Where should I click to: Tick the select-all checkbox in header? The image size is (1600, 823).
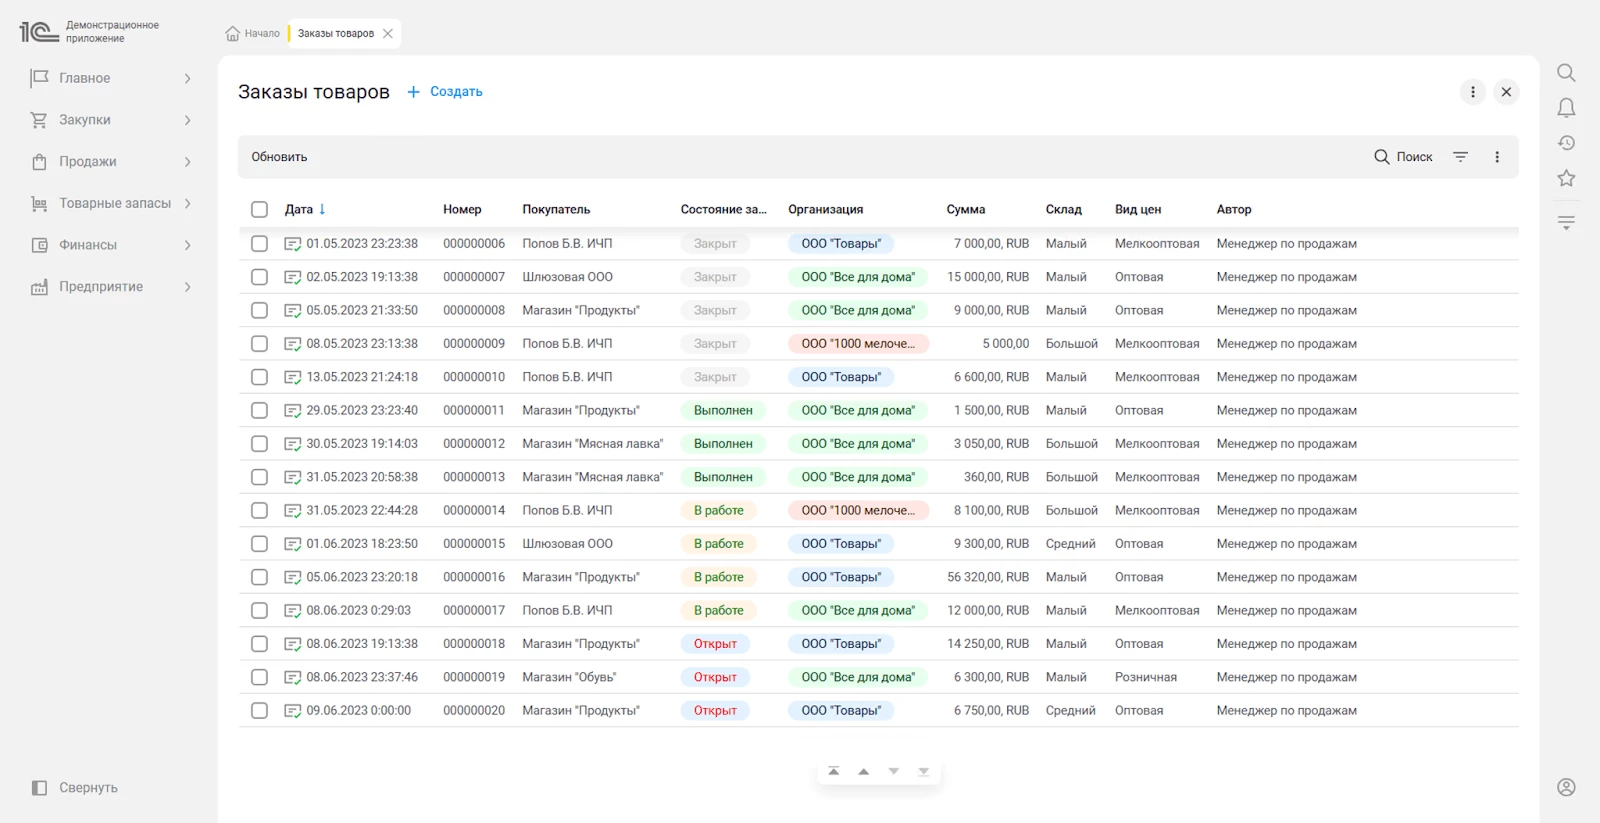coord(259,209)
